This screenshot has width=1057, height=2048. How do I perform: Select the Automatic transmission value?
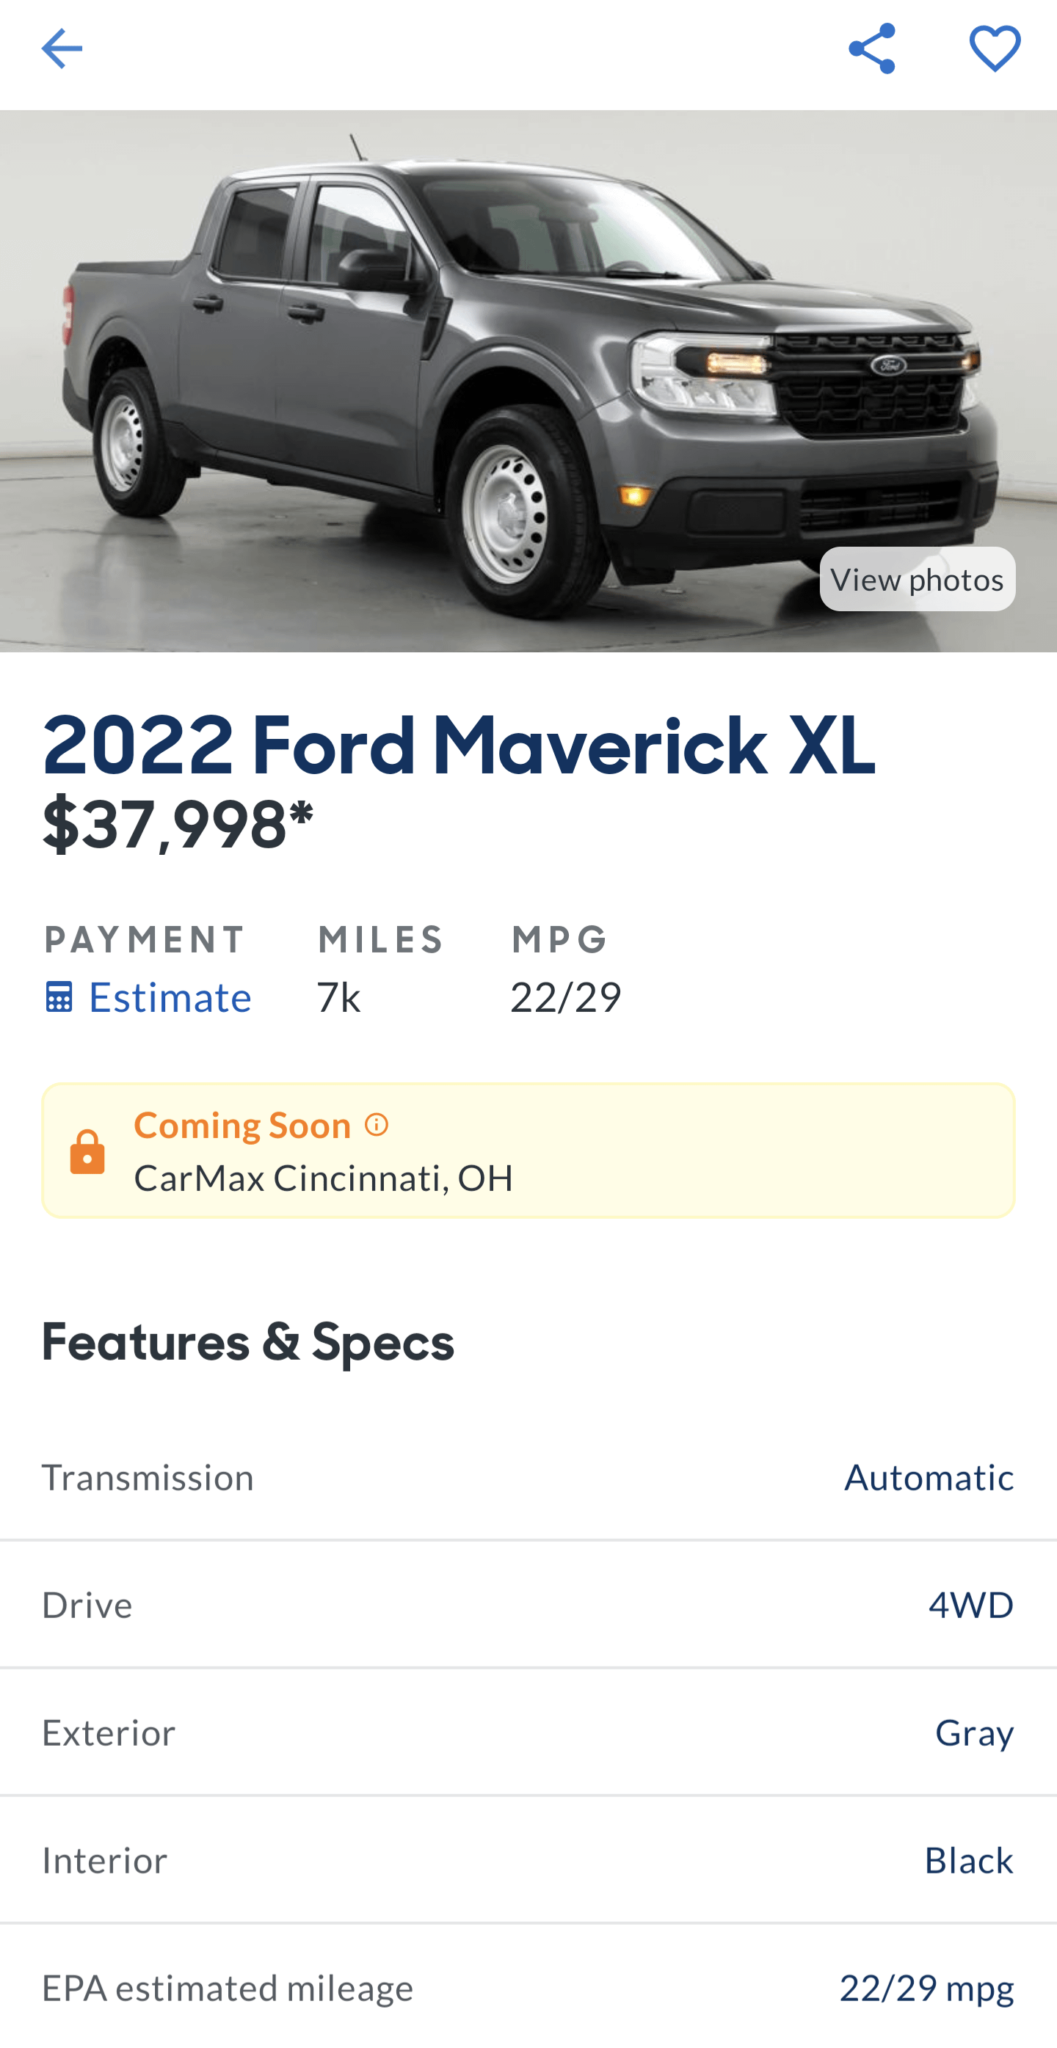(x=928, y=1477)
